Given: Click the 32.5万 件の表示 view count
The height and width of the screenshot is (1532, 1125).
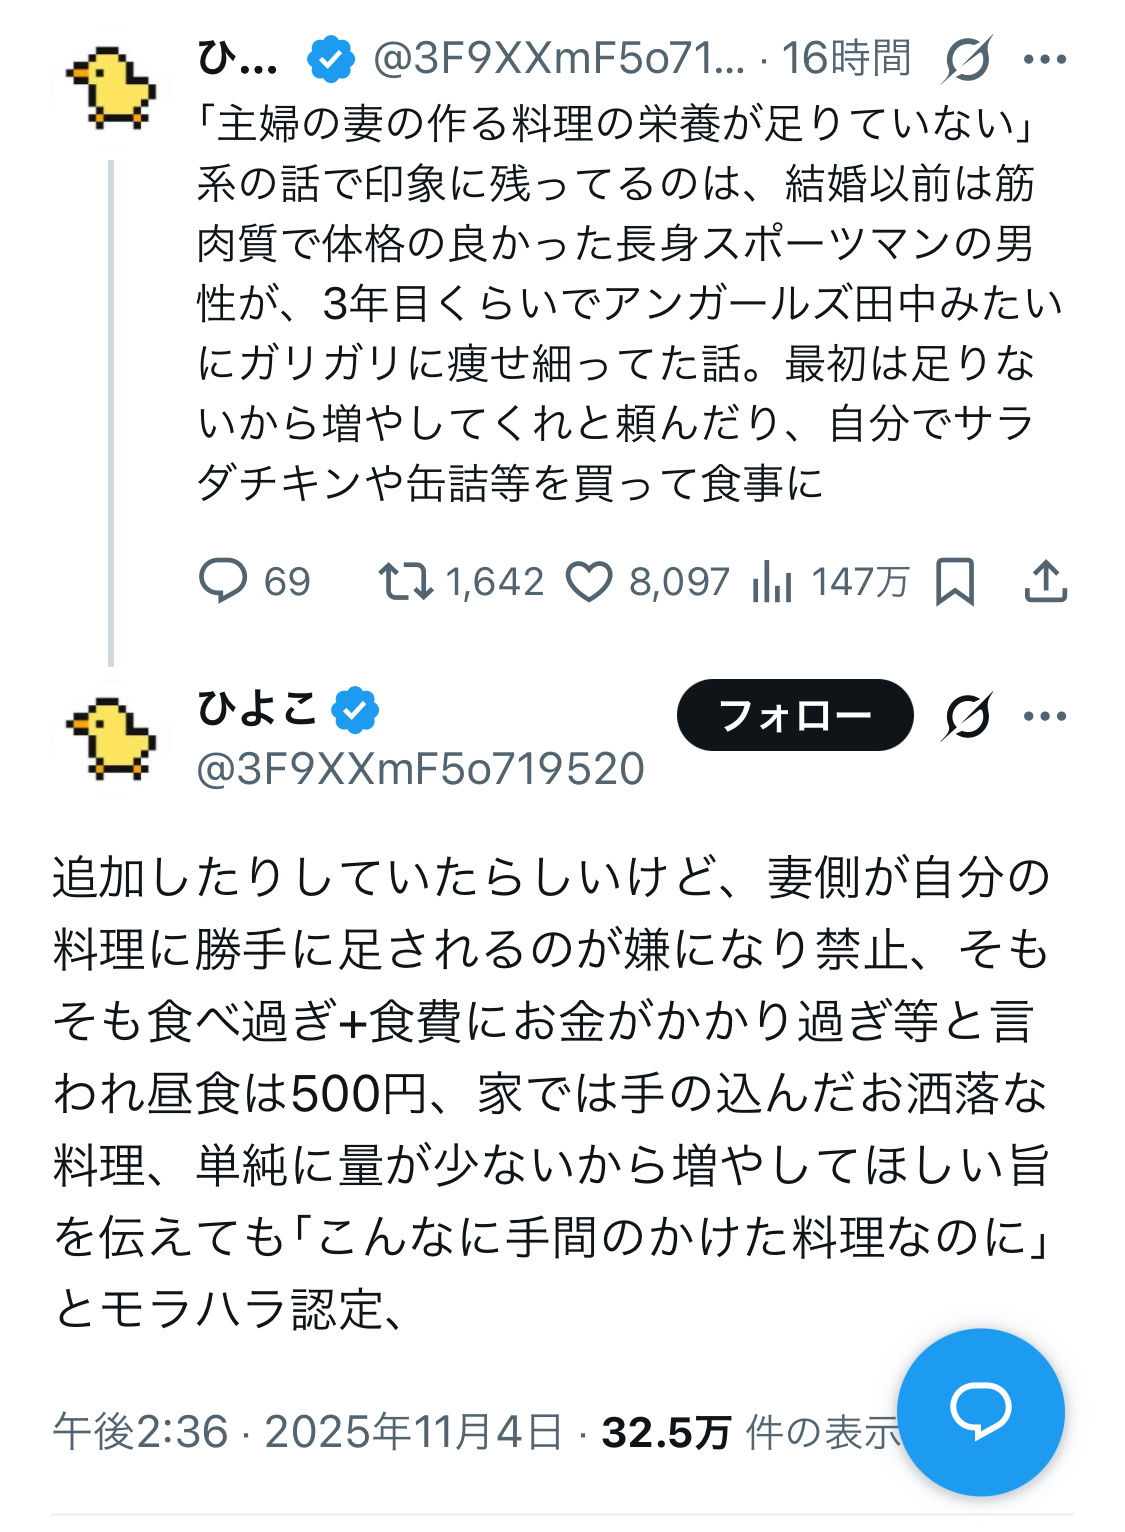Looking at the screenshot, I should 750,1432.
